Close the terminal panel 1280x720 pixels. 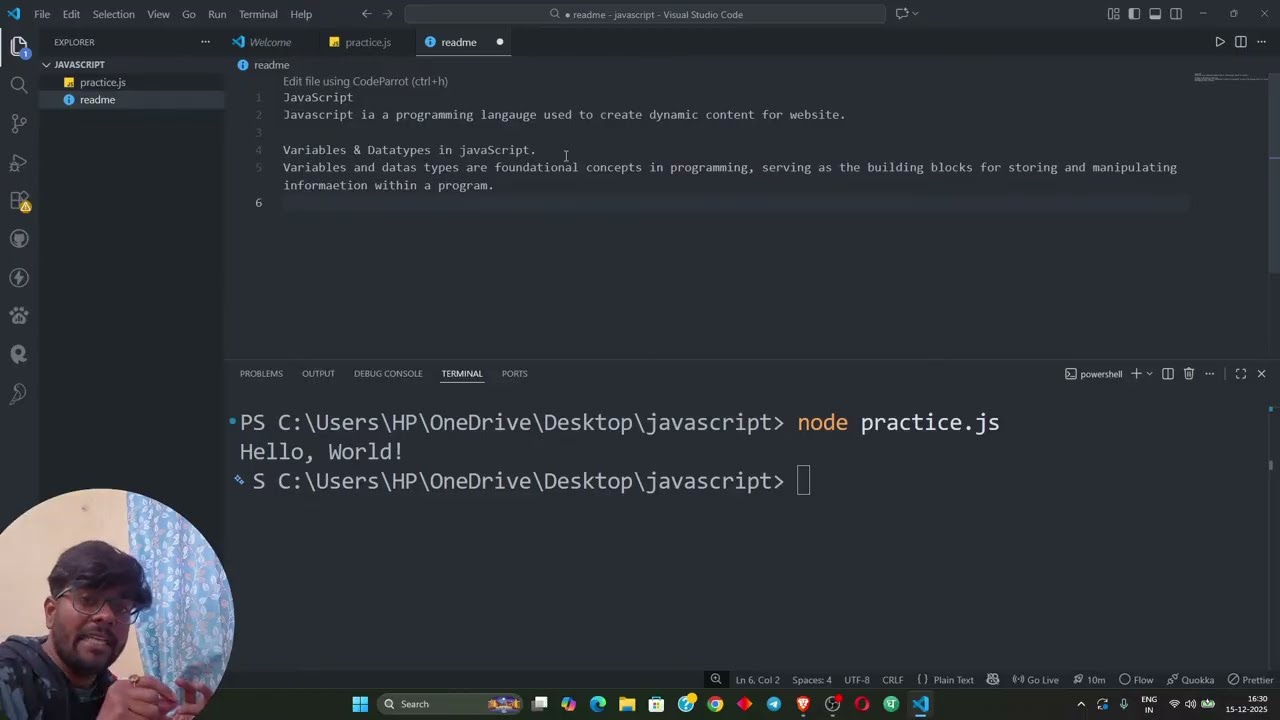coord(1262,374)
